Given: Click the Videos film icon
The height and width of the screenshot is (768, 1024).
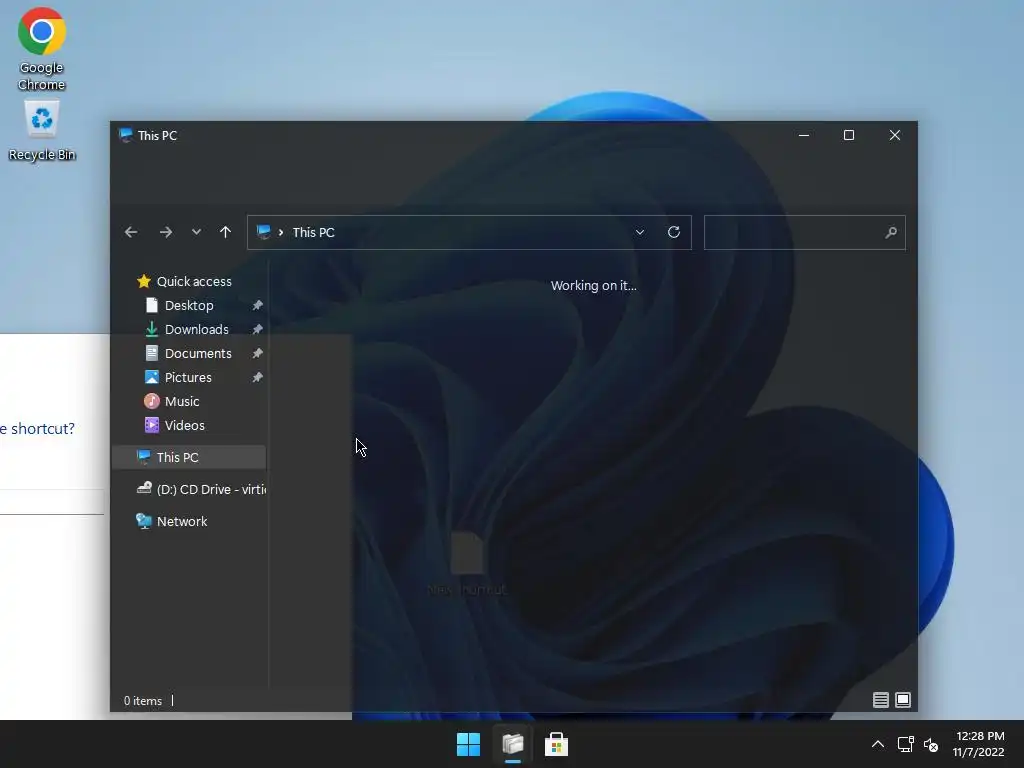Looking at the screenshot, I should point(152,425).
